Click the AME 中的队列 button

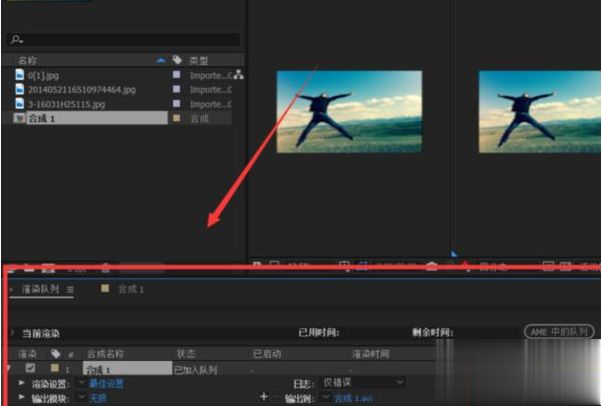tap(559, 331)
